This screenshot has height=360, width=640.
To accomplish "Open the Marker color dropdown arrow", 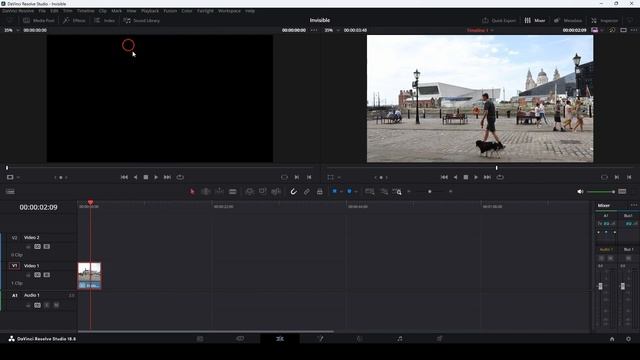I will click(x=356, y=191).
